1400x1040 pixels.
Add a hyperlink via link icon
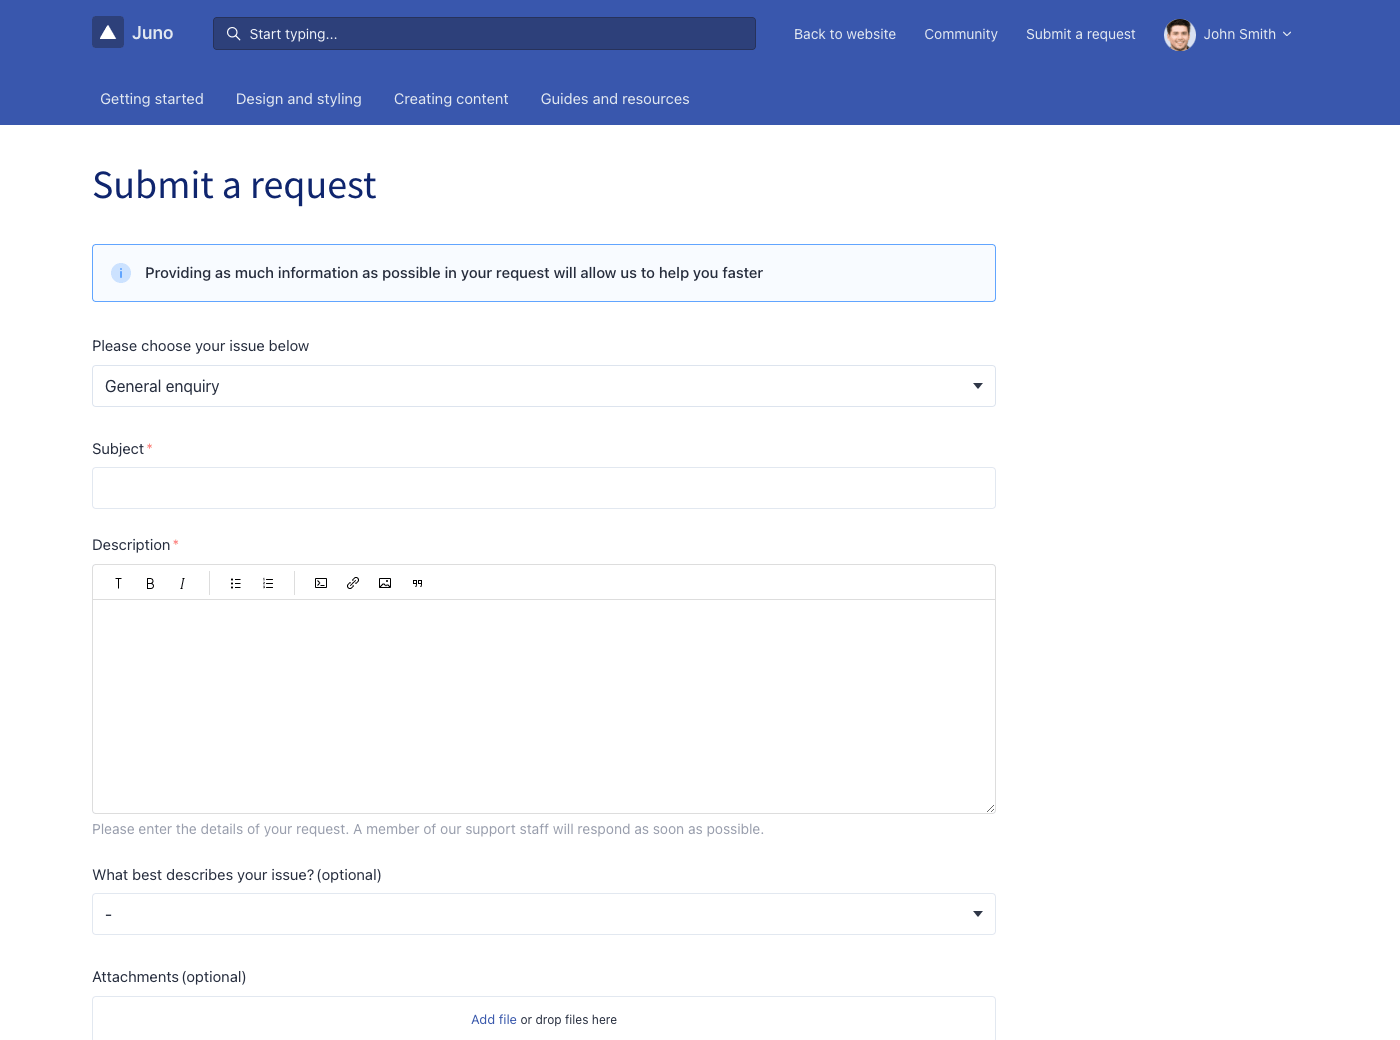tap(353, 583)
